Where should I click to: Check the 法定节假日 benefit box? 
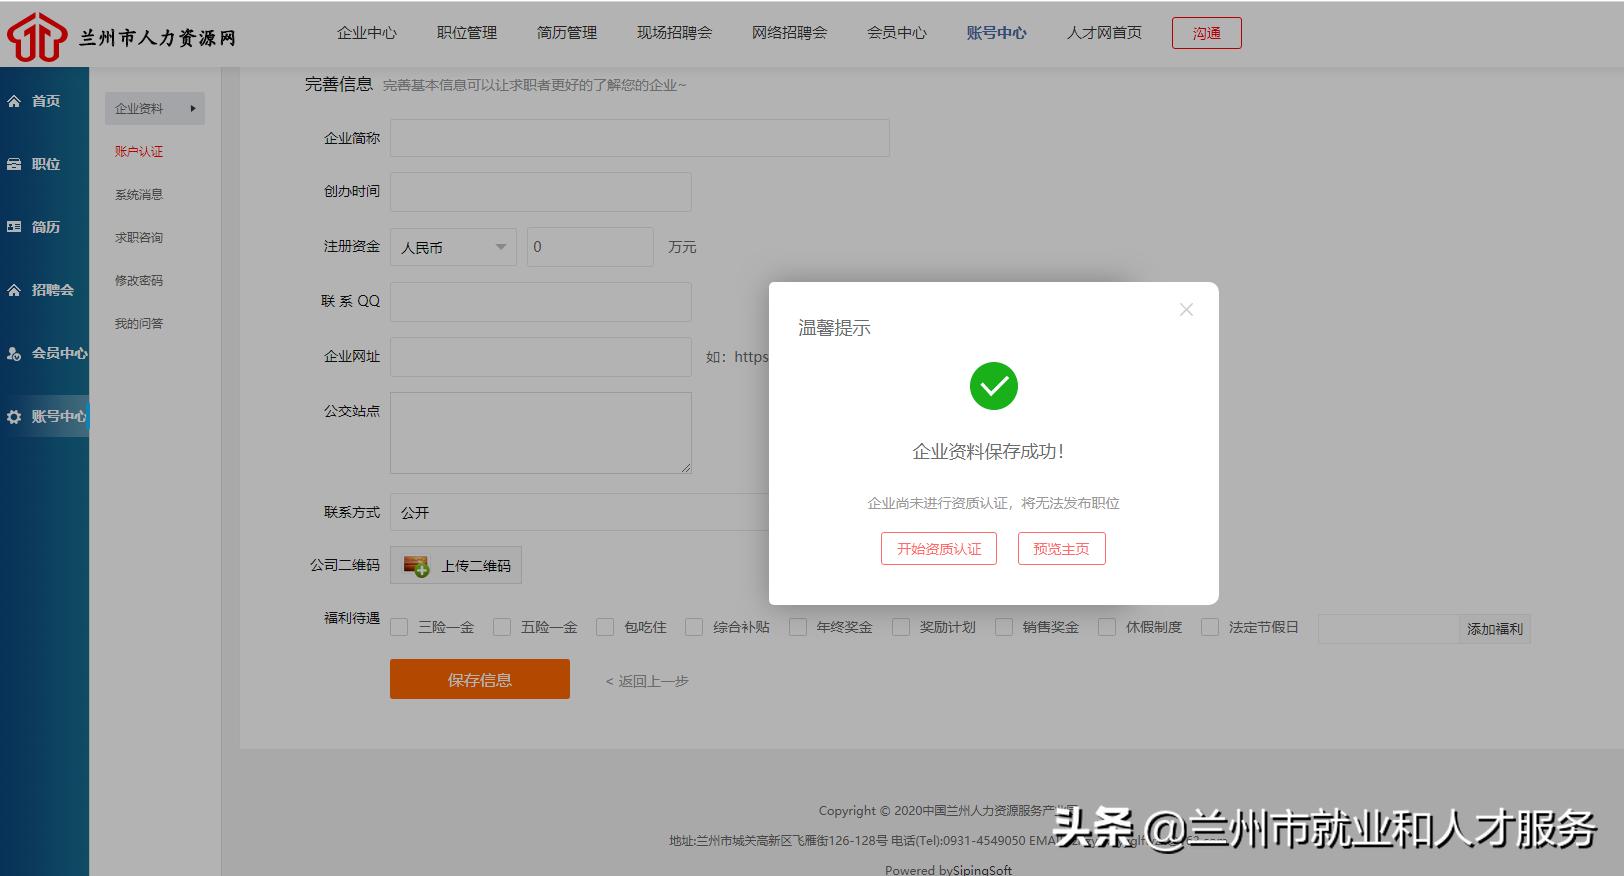point(1210,627)
